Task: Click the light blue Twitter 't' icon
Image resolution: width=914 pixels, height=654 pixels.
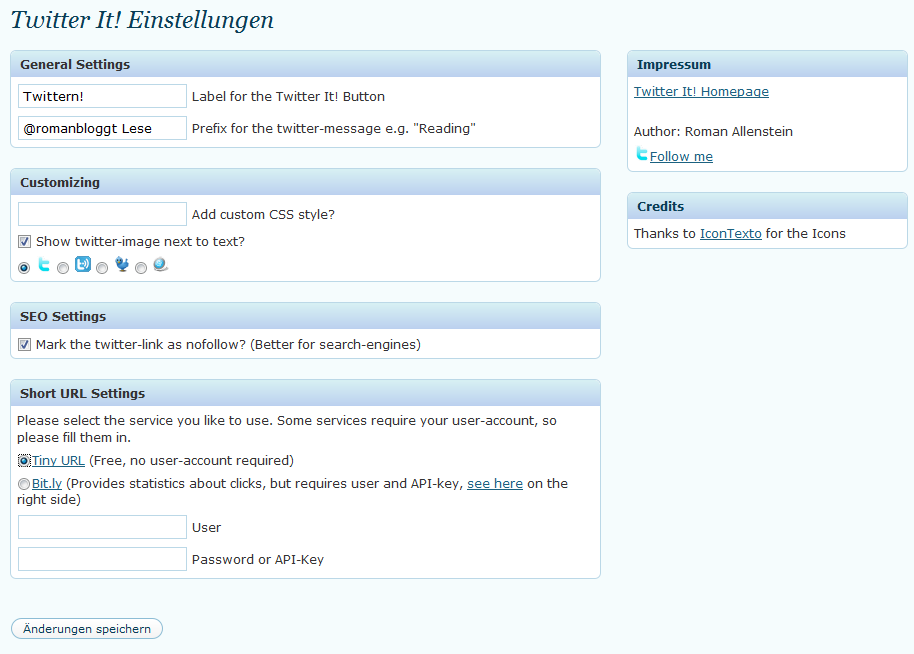Action: 44,265
